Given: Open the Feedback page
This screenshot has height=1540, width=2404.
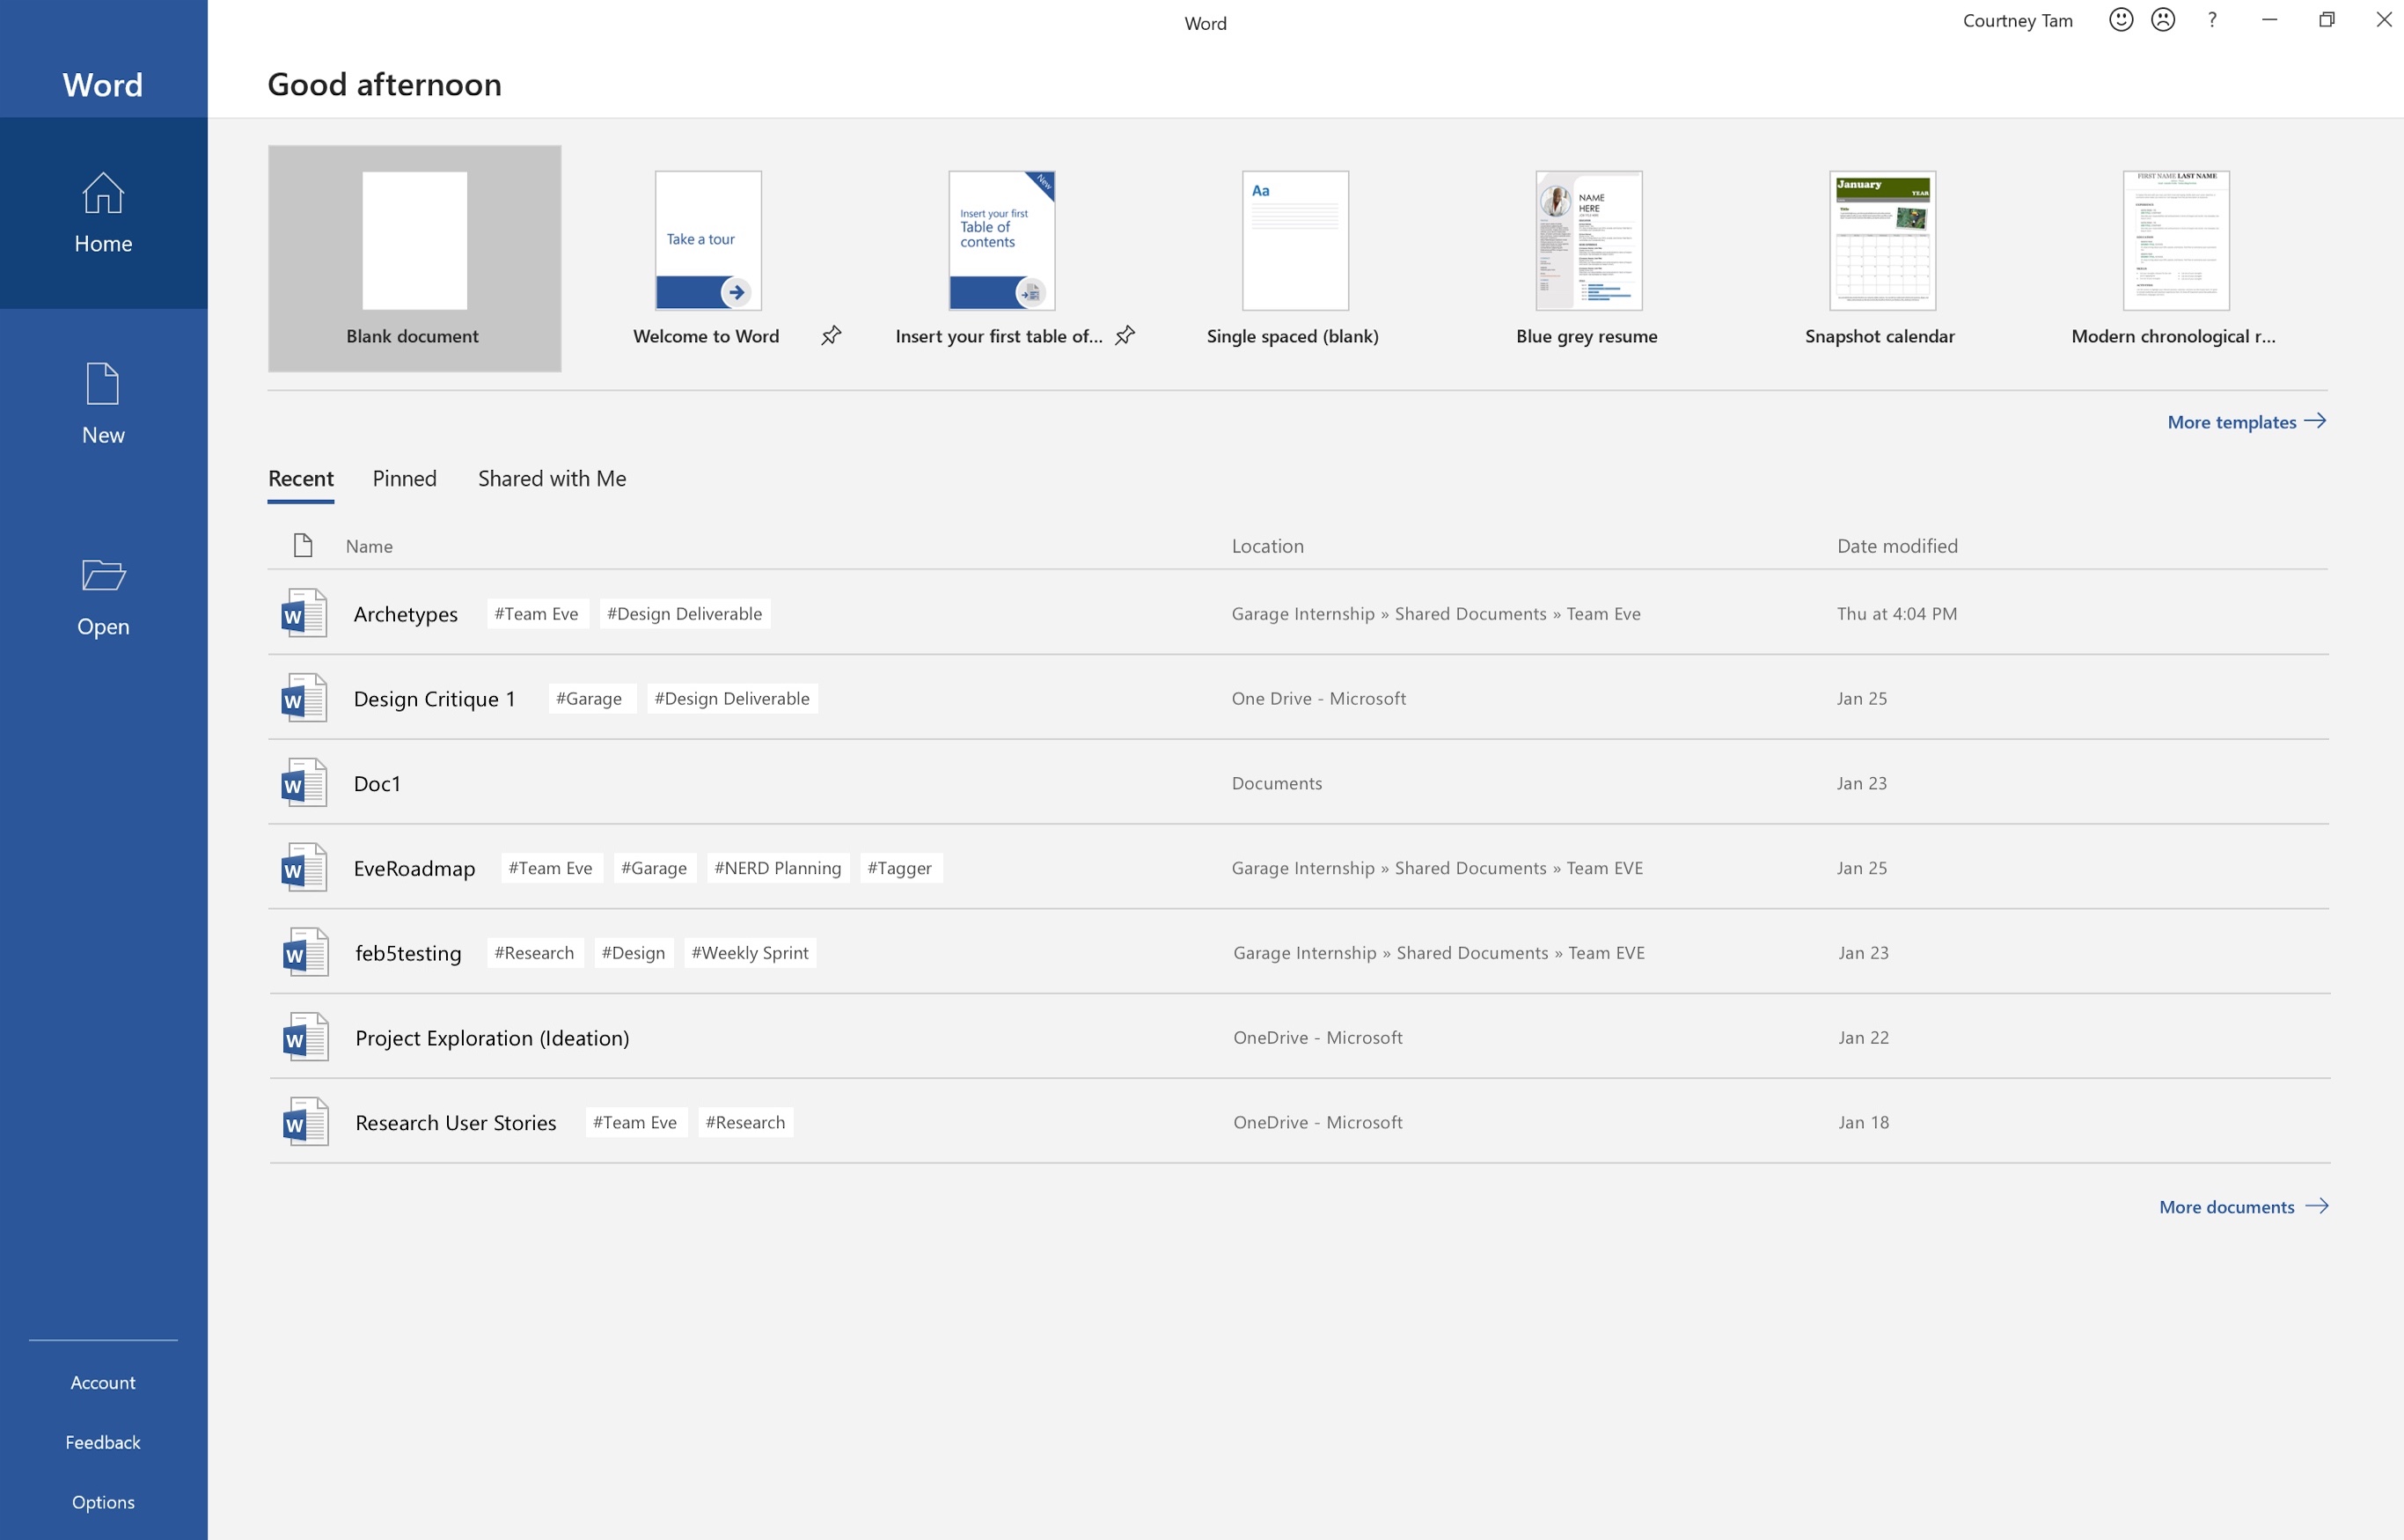Looking at the screenshot, I should [103, 1443].
